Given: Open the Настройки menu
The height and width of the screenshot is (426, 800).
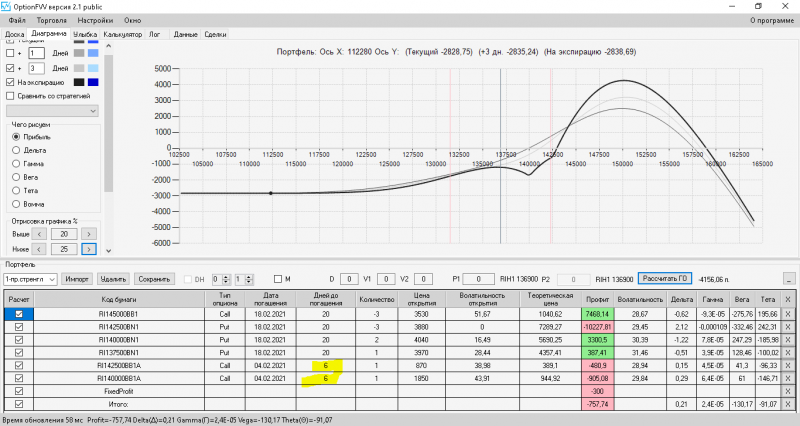Looking at the screenshot, I should click(x=95, y=20).
